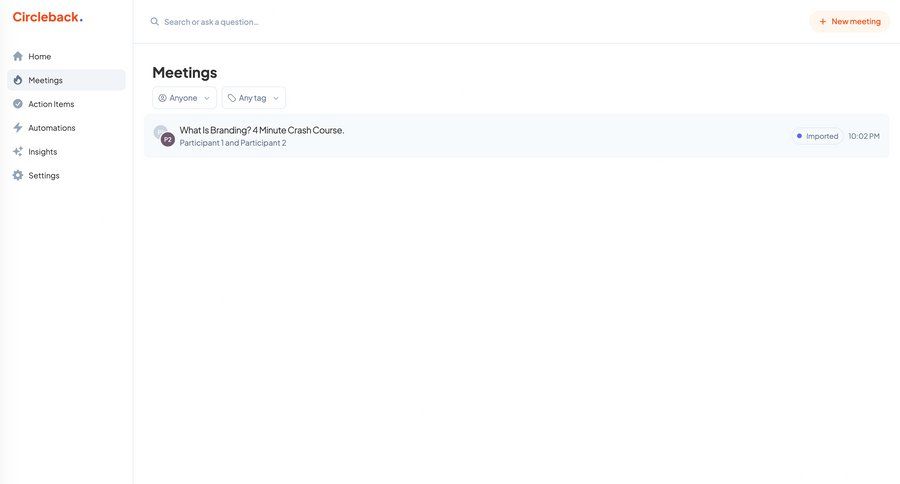Open Action Items from the sidebar
The image size is (900, 484).
point(51,104)
